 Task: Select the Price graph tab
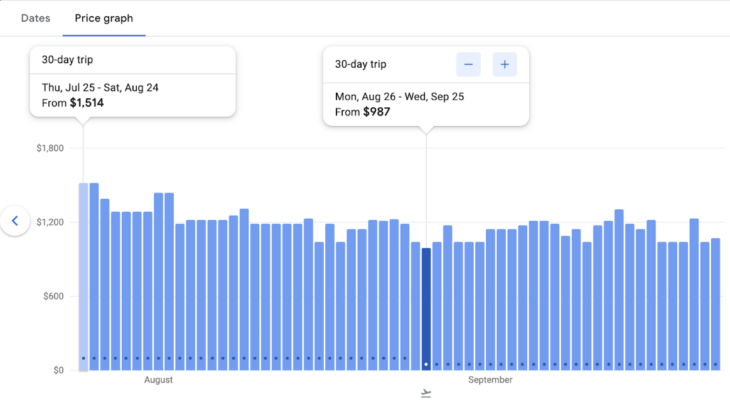[104, 18]
